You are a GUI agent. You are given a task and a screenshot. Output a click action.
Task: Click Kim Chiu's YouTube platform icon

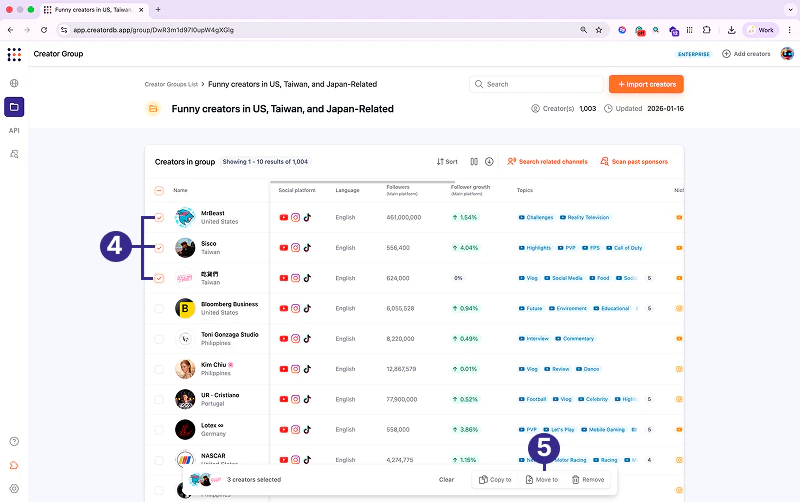(284, 369)
